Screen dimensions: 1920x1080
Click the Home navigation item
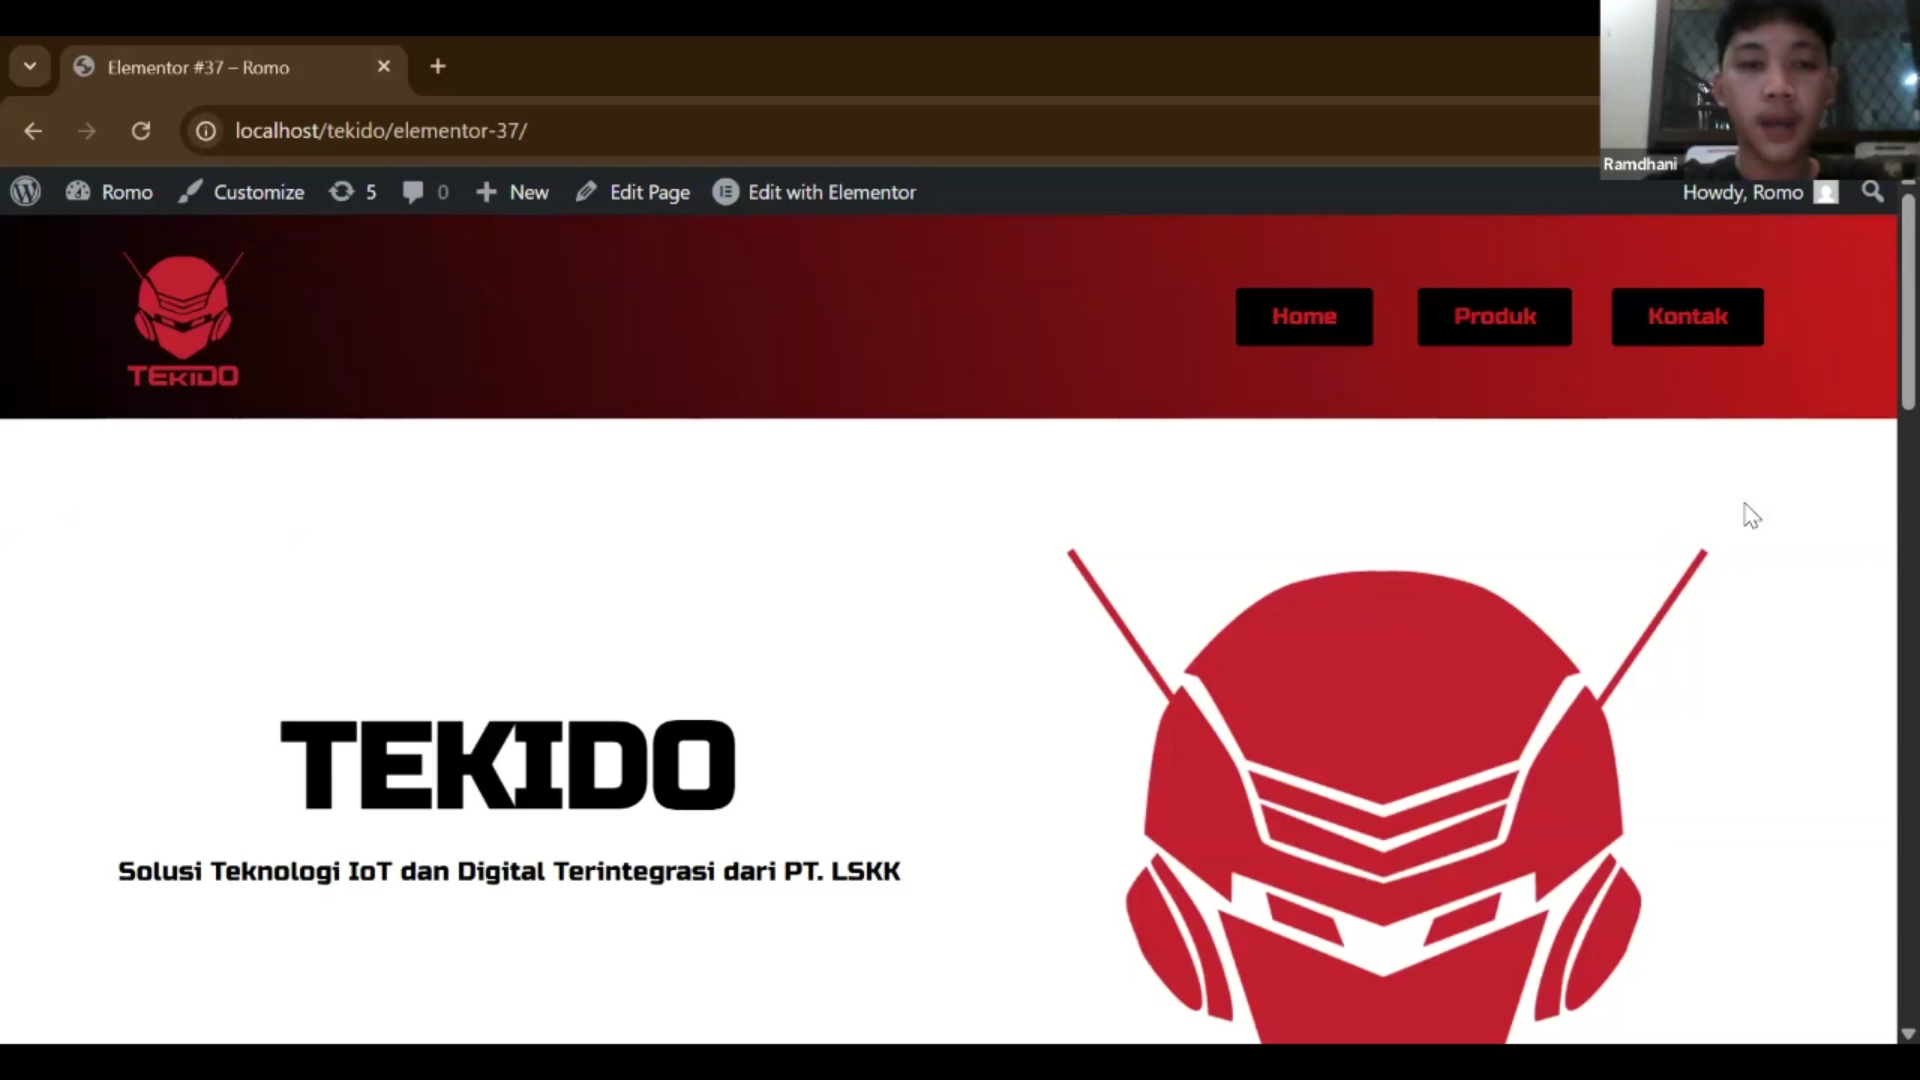(1304, 316)
